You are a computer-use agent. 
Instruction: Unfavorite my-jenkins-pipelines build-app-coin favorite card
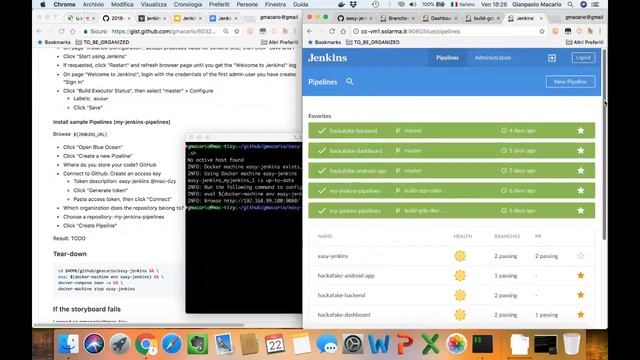(x=580, y=191)
